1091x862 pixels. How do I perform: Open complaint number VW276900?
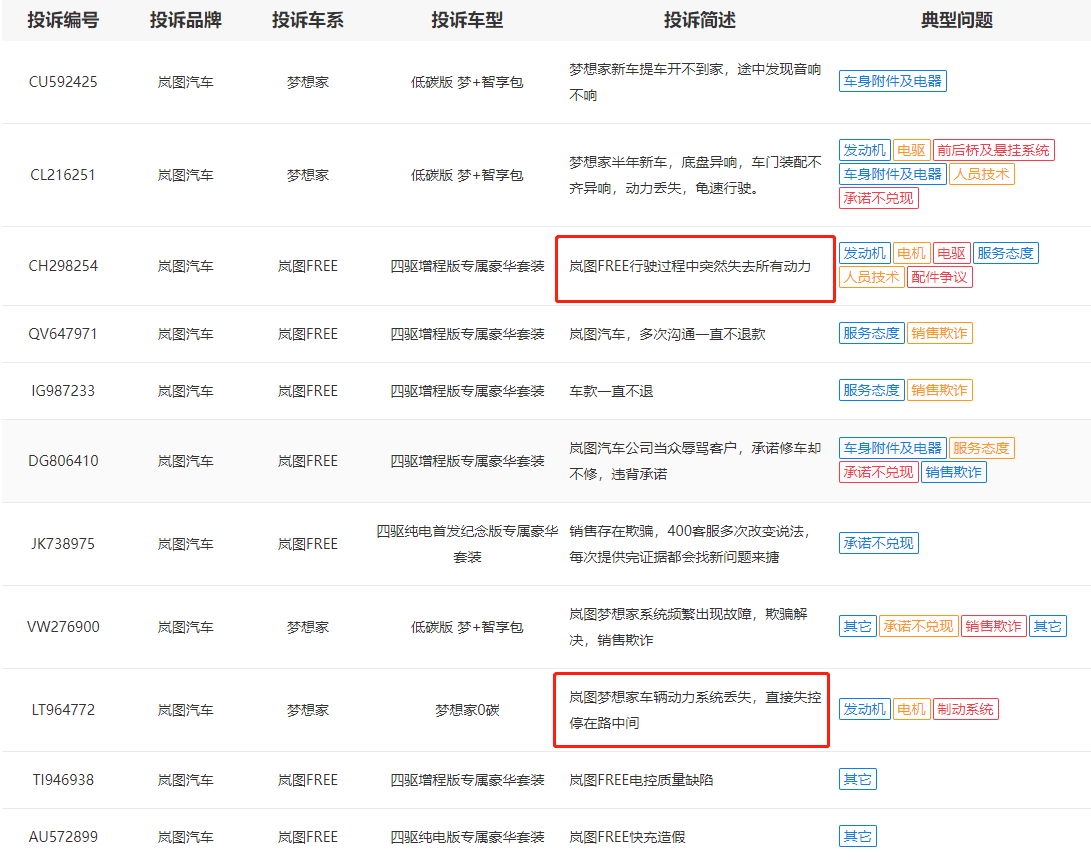[x=63, y=627]
